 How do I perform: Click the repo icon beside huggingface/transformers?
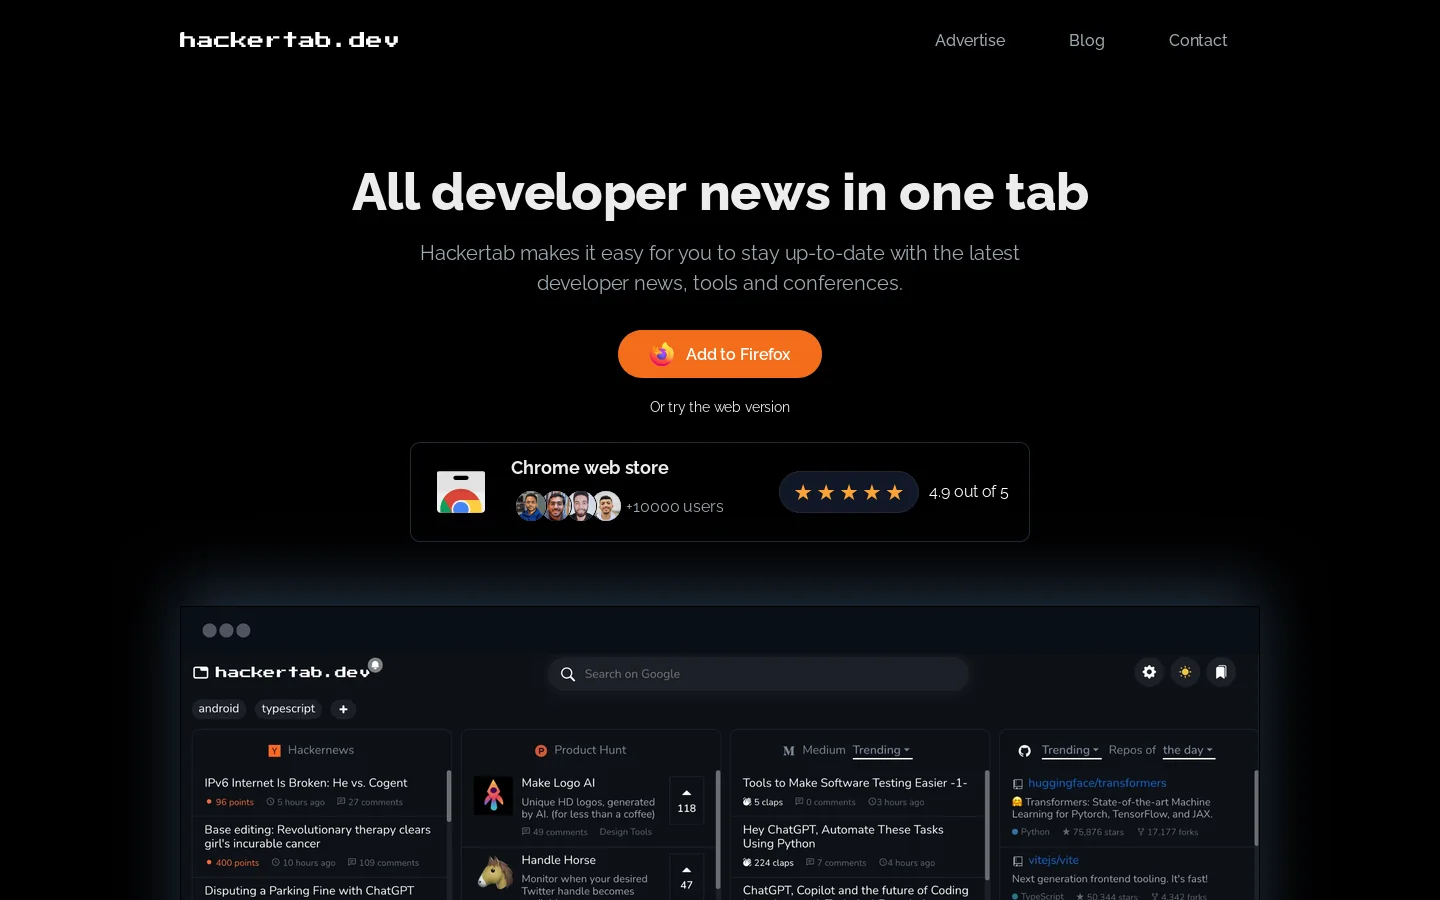(1018, 784)
